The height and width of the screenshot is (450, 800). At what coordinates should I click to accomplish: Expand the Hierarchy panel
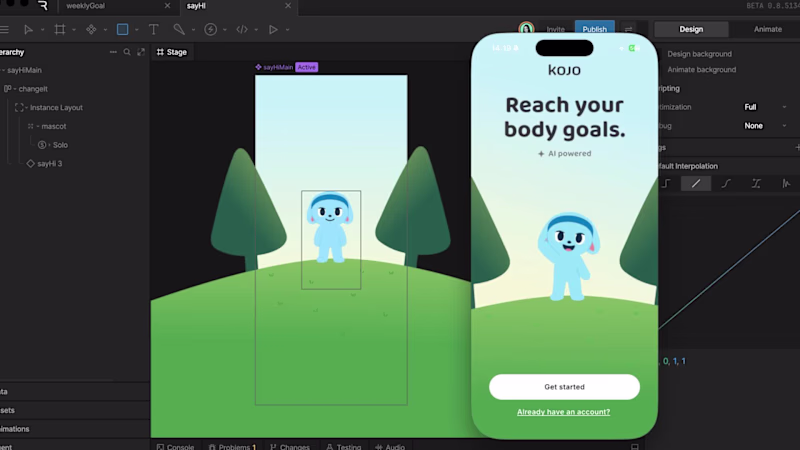141,52
